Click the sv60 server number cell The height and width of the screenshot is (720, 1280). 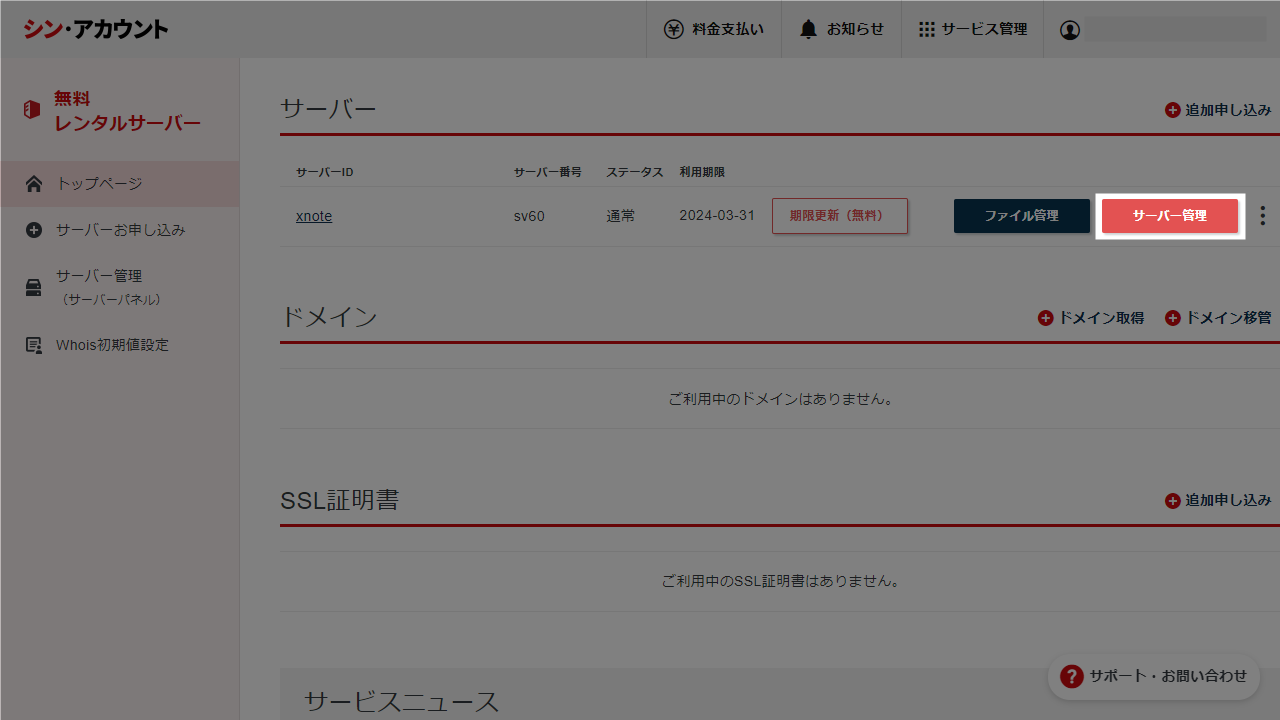[529, 216]
